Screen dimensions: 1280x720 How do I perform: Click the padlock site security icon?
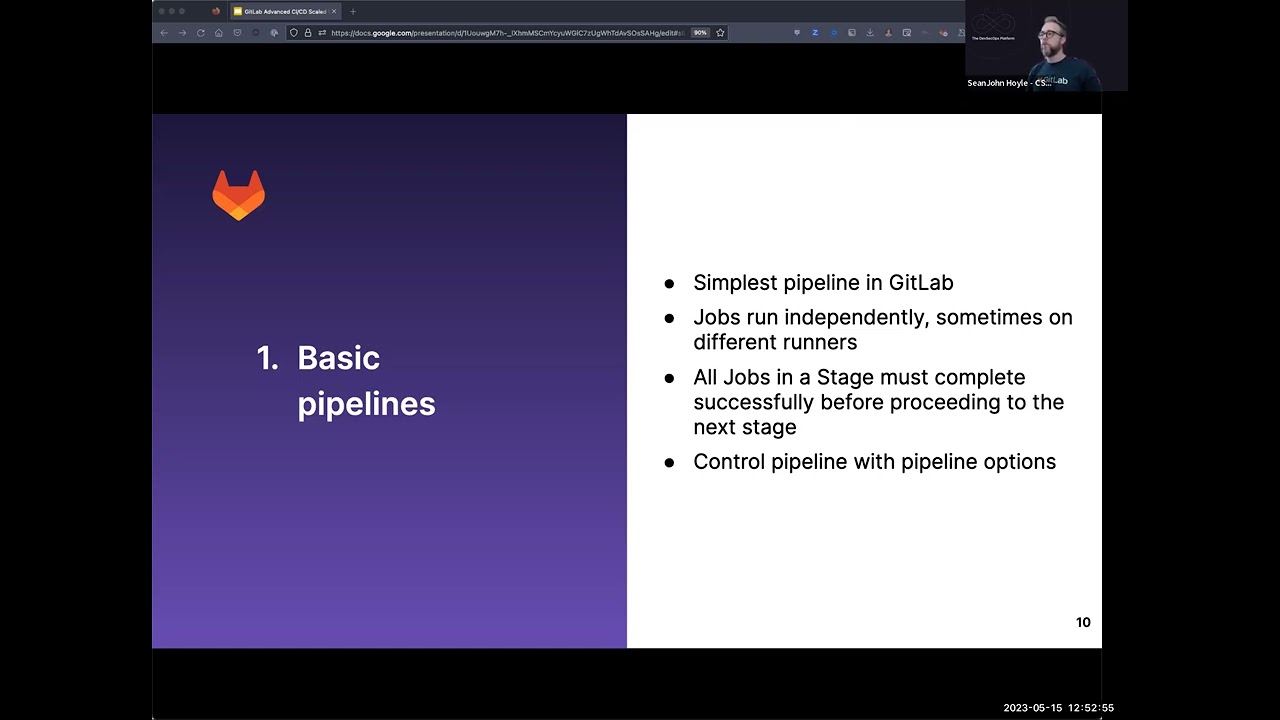click(x=308, y=33)
